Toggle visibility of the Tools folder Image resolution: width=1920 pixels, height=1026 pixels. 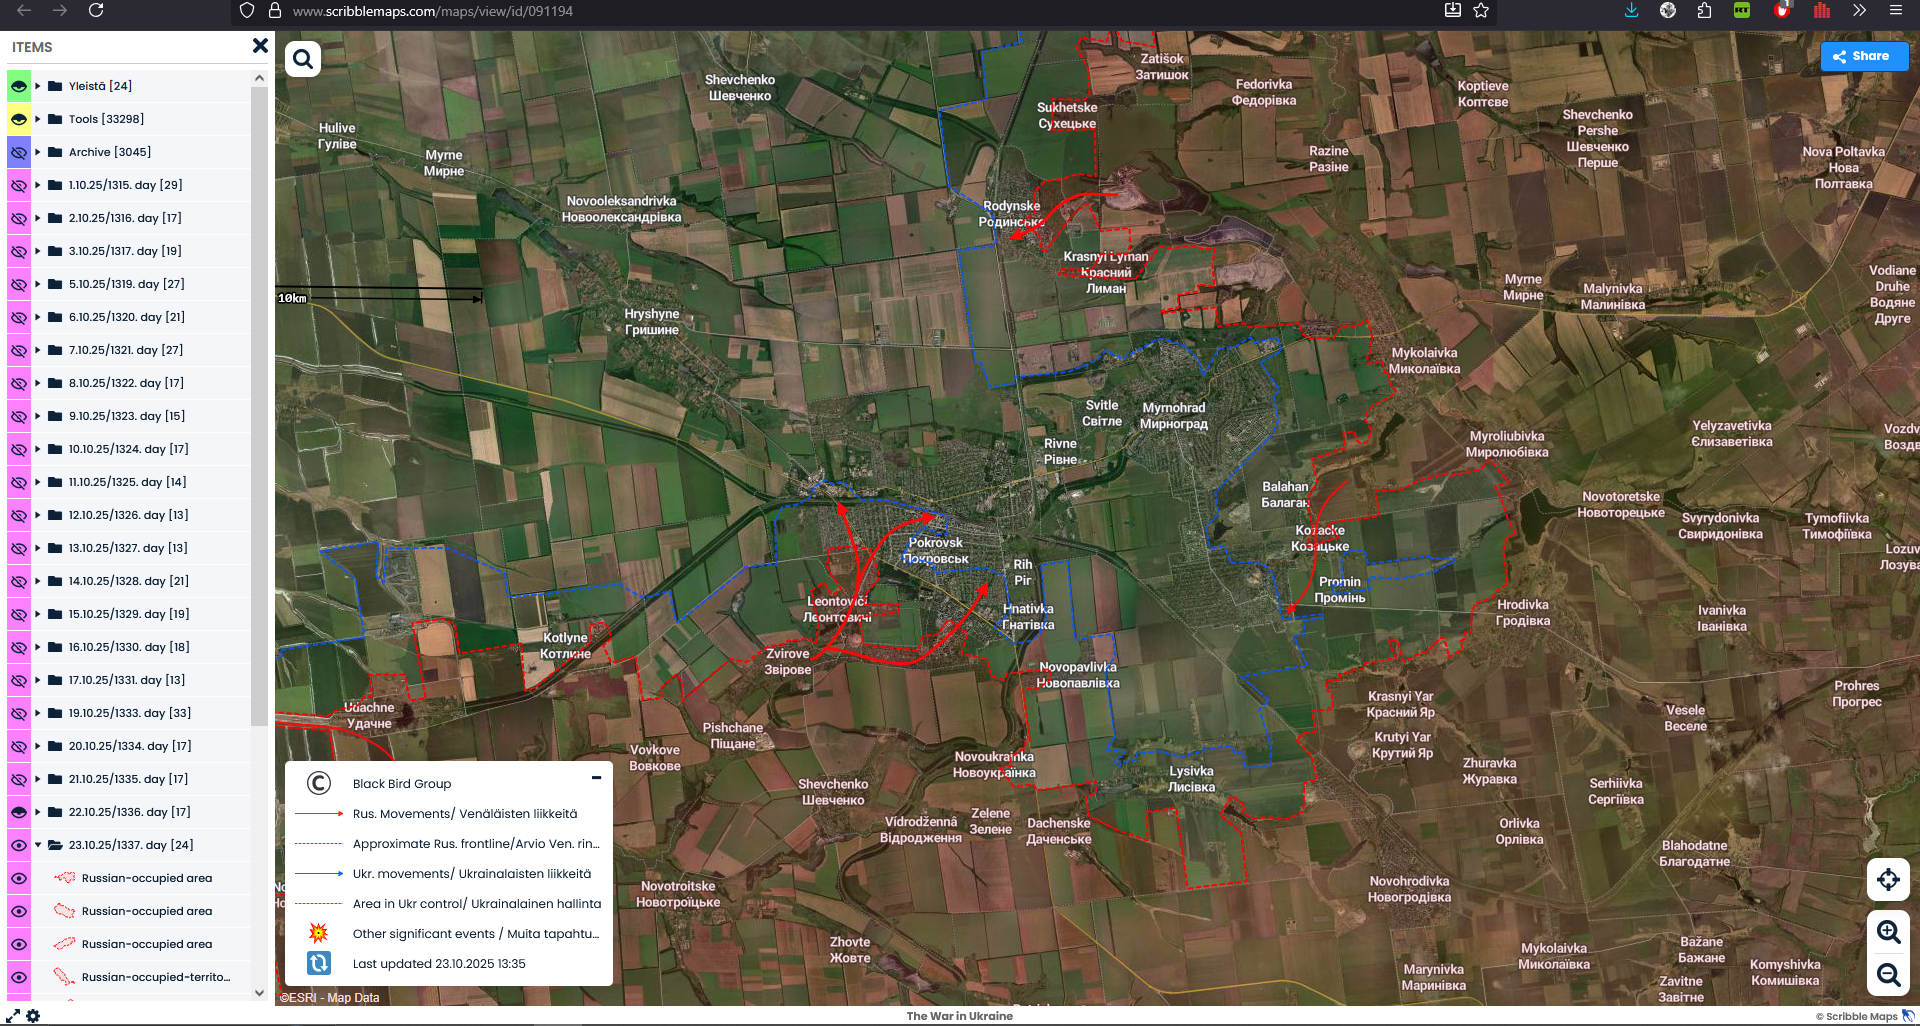(x=19, y=119)
